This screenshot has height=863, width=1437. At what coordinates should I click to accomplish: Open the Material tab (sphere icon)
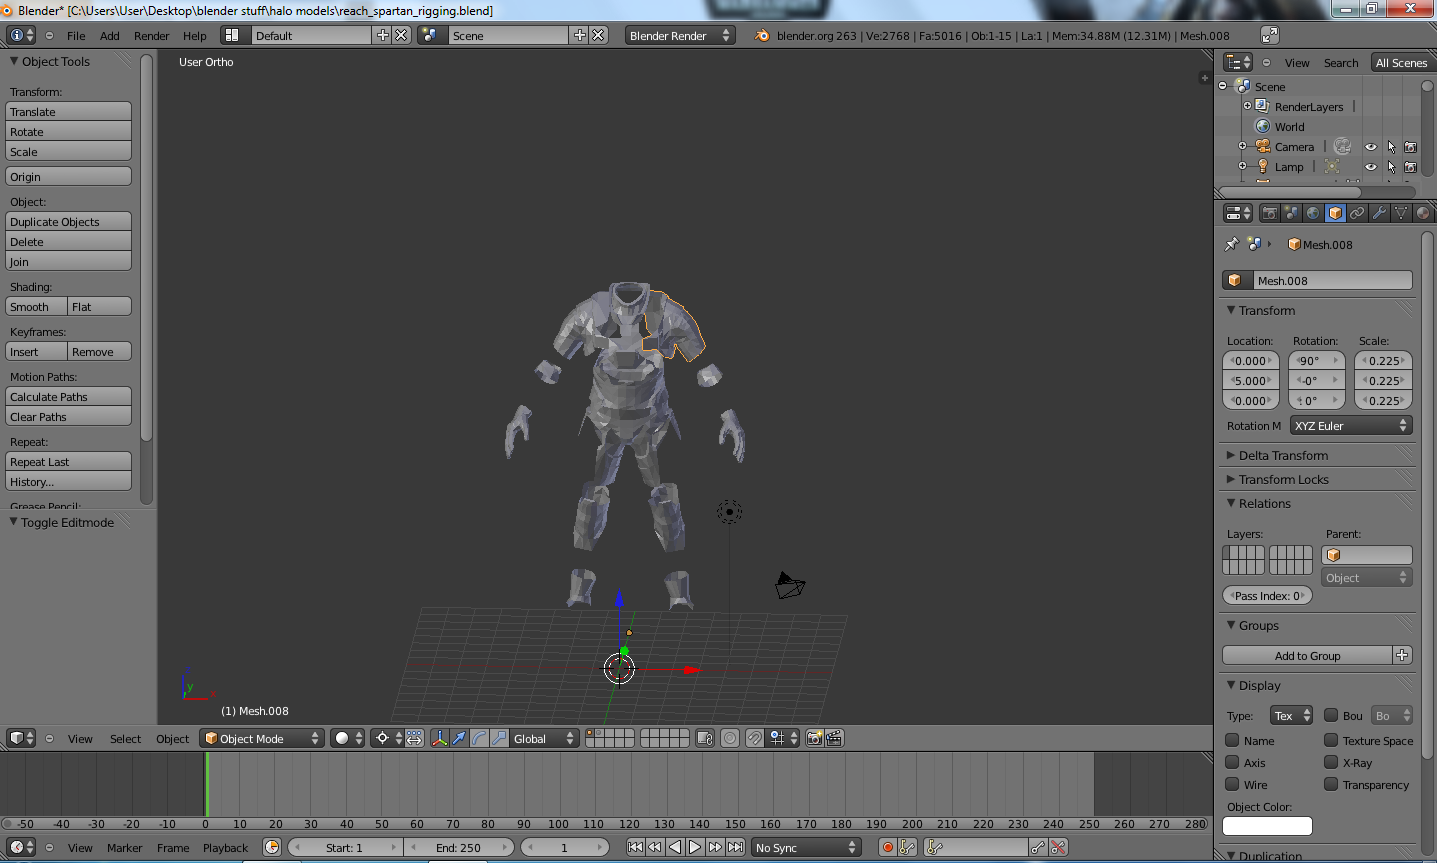tap(1423, 213)
